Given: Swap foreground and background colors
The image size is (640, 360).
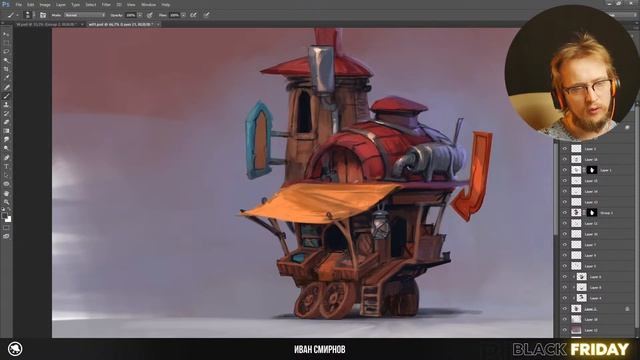Looking at the screenshot, I should (9, 210).
